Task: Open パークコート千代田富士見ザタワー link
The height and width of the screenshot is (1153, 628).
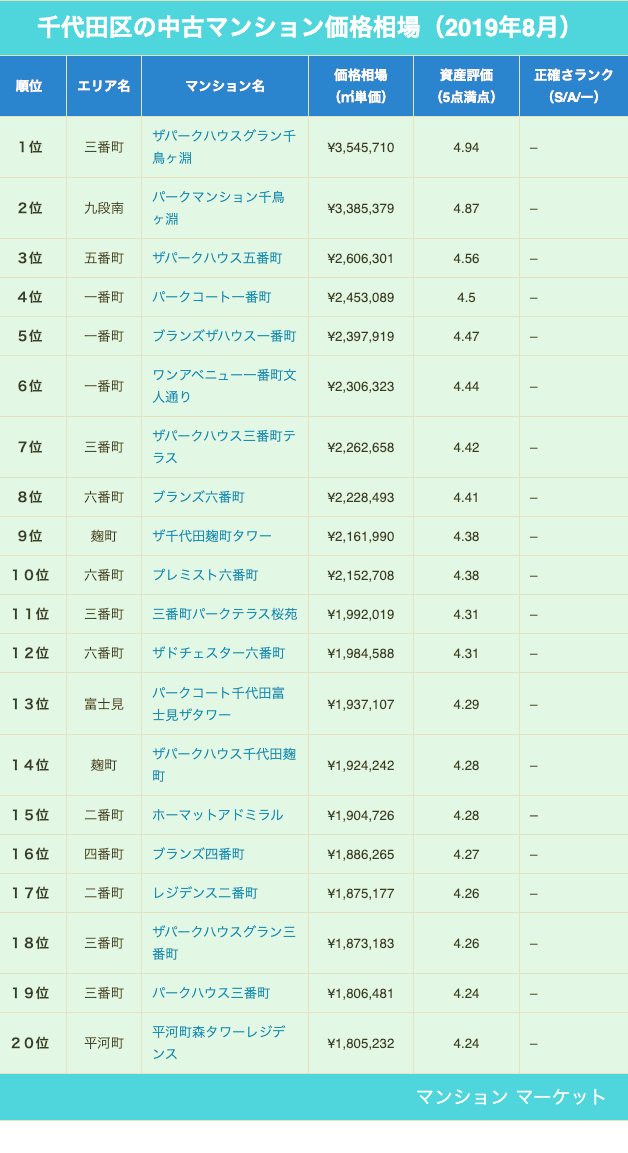Action: [218, 703]
